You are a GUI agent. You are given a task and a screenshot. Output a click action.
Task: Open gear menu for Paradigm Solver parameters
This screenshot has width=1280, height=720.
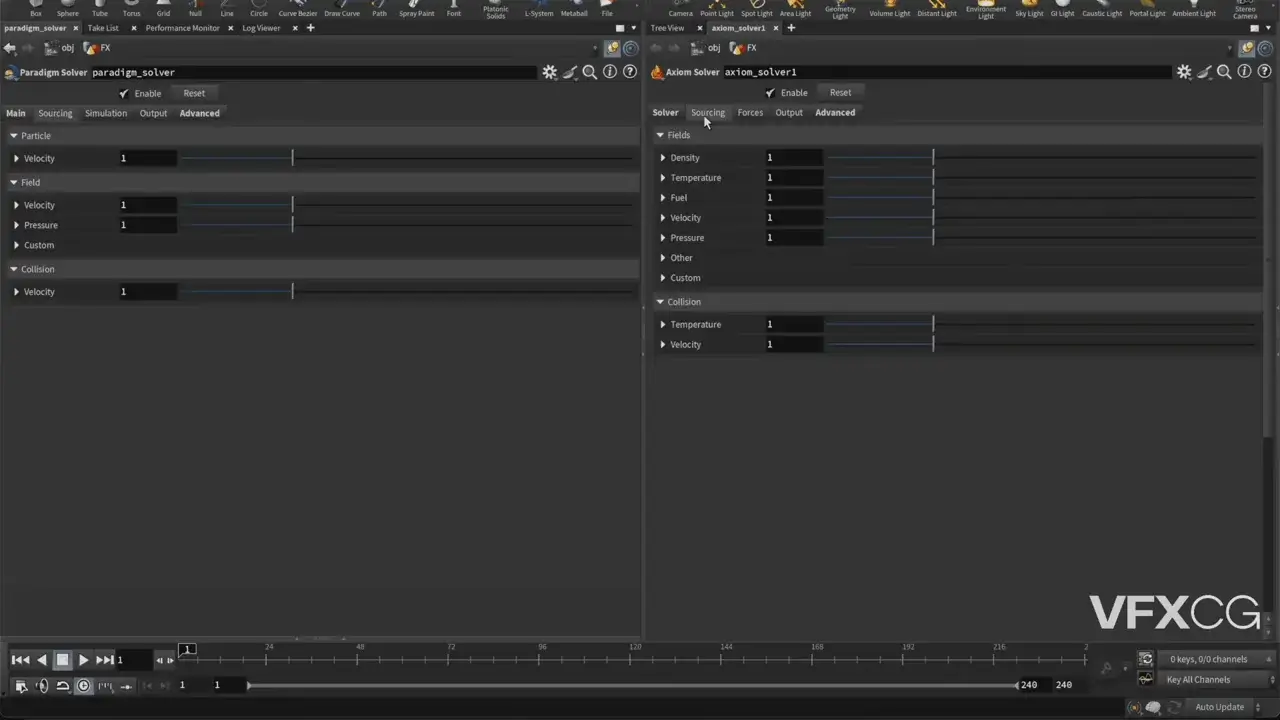[549, 72]
